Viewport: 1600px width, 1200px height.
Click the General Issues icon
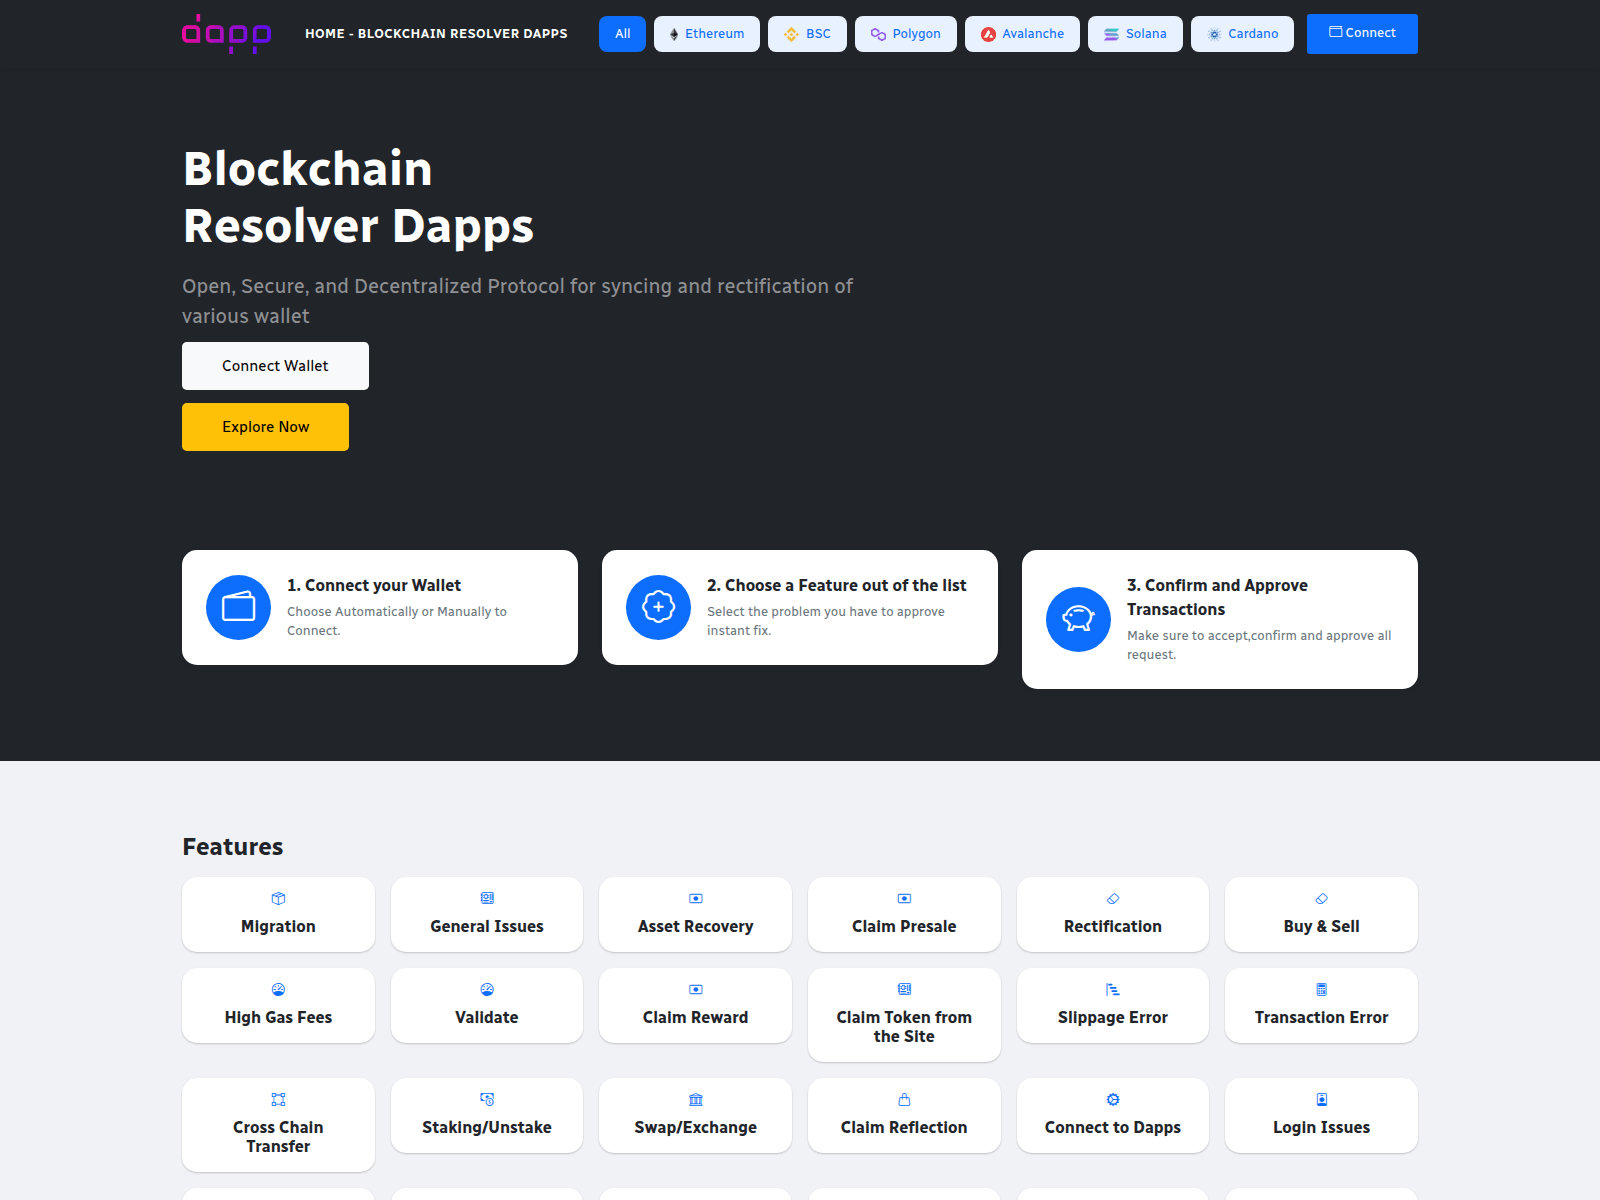(x=487, y=898)
